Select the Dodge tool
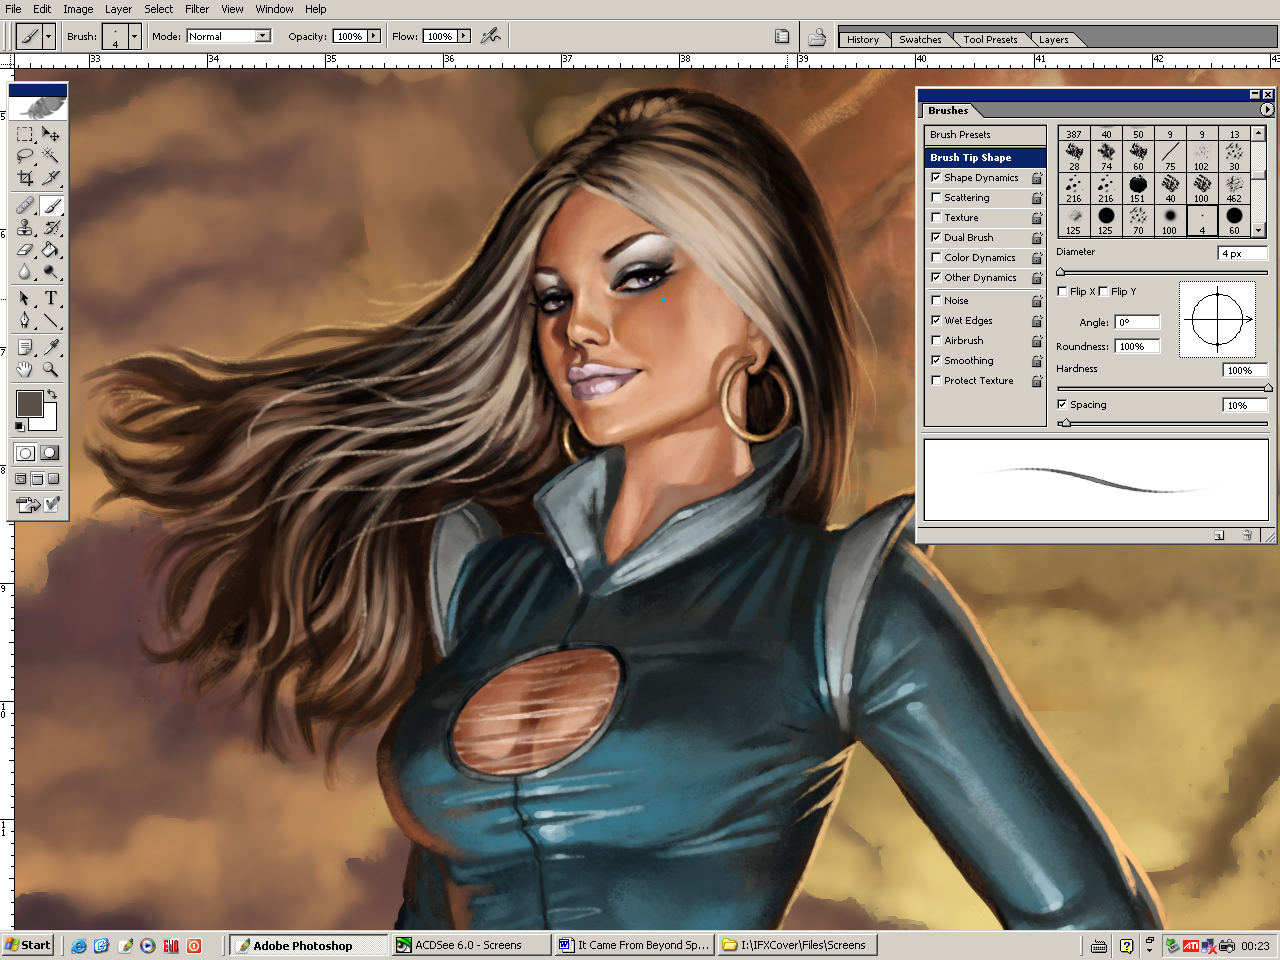Image resolution: width=1280 pixels, height=960 pixels. click(x=51, y=272)
